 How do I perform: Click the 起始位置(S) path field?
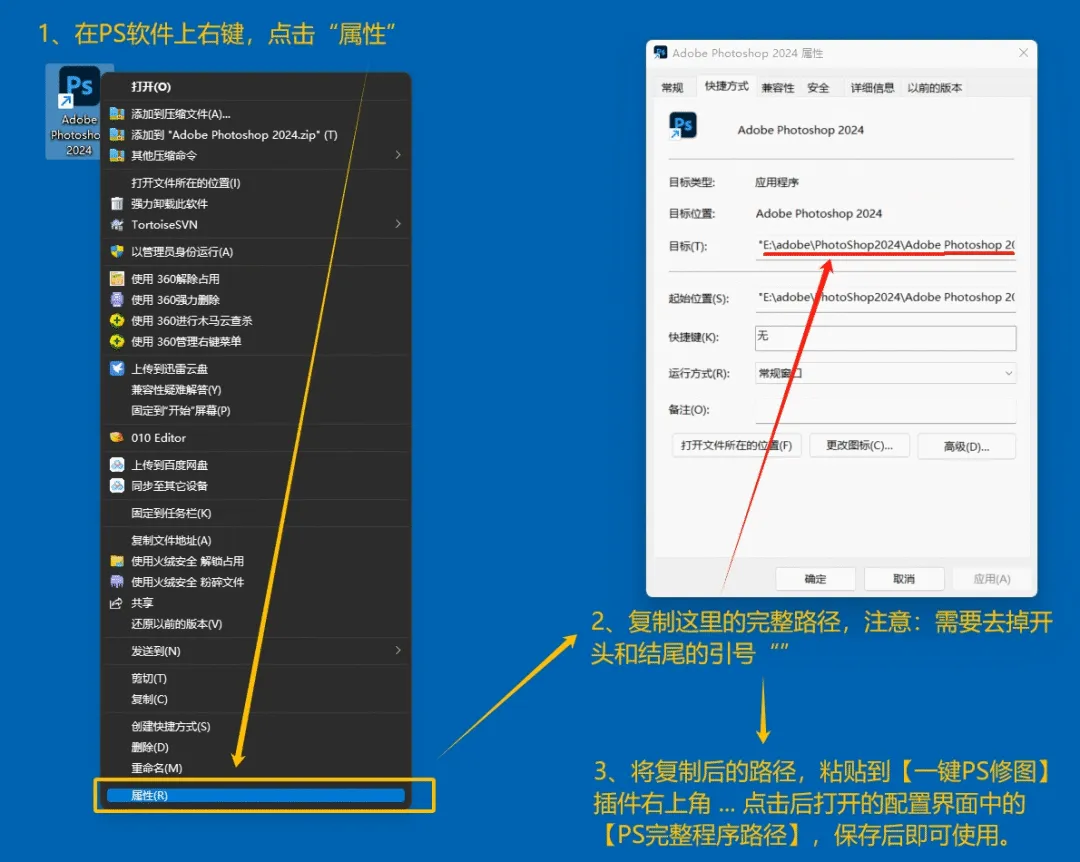click(885, 298)
